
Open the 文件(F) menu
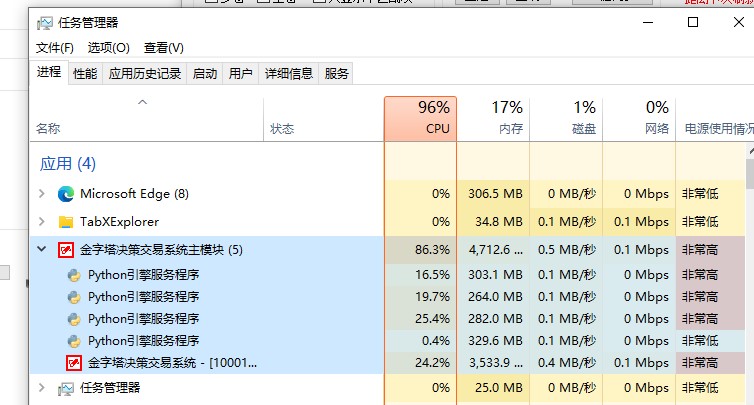[x=55, y=48]
